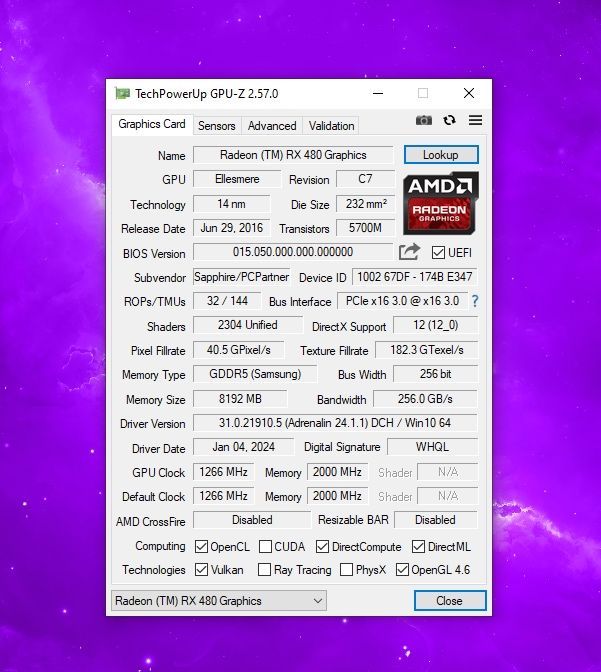
Task: Click the Pixel Fillrate field 40.5 GPixel/s
Action: (x=238, y=350)
